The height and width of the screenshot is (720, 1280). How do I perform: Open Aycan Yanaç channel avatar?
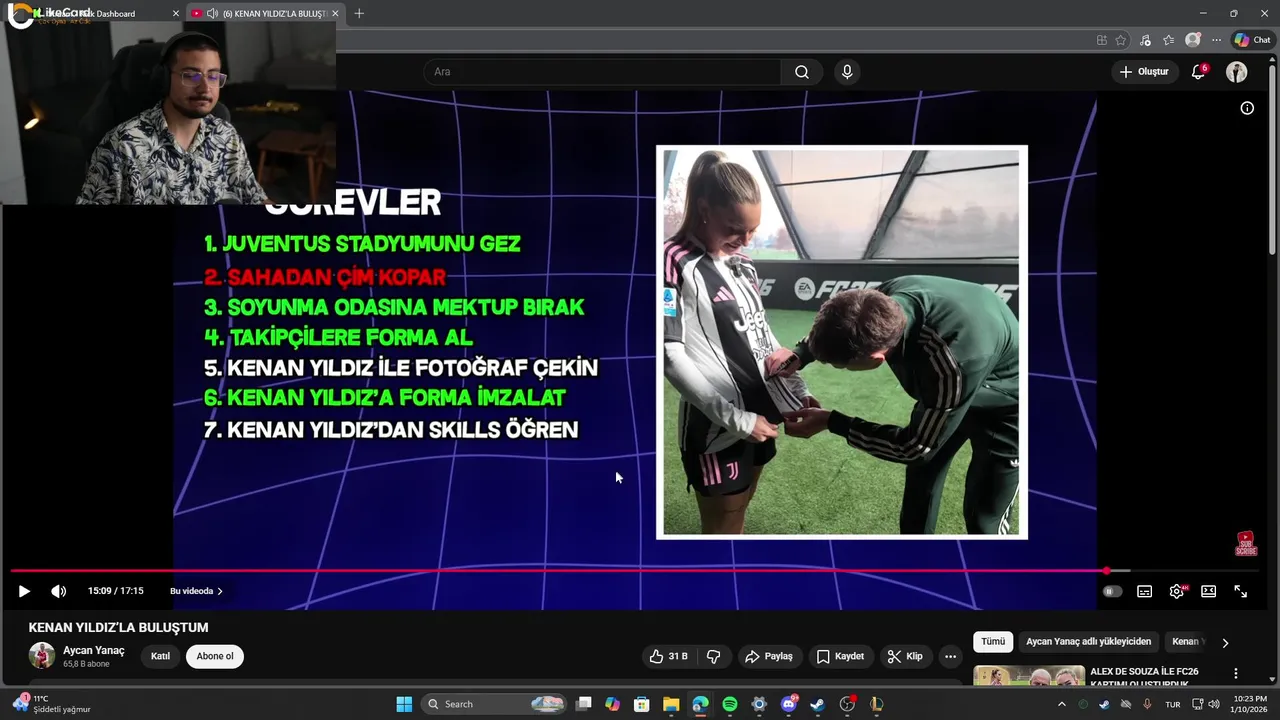42,656
